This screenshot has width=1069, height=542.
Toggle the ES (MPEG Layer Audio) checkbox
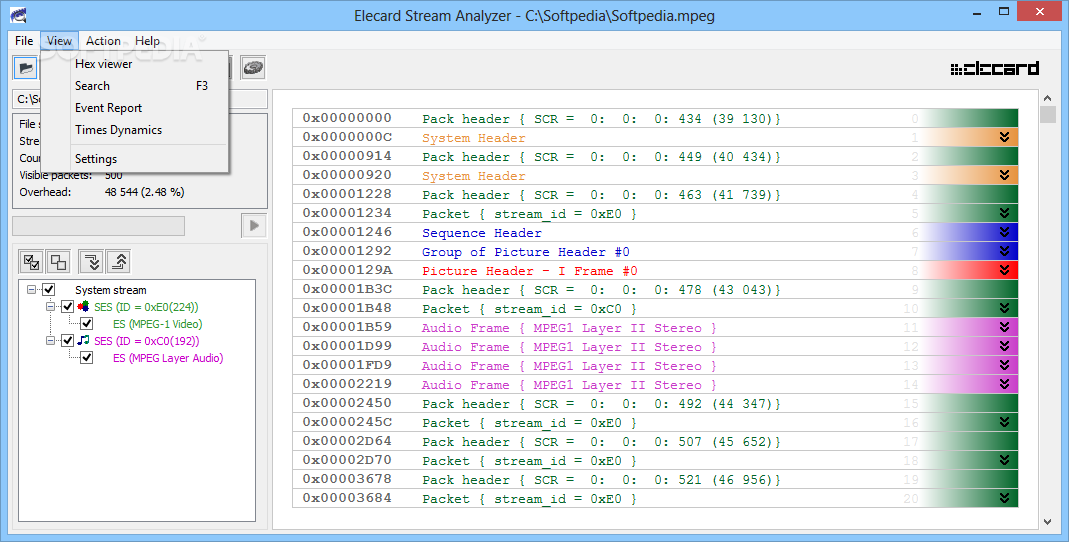click(87, 357)
